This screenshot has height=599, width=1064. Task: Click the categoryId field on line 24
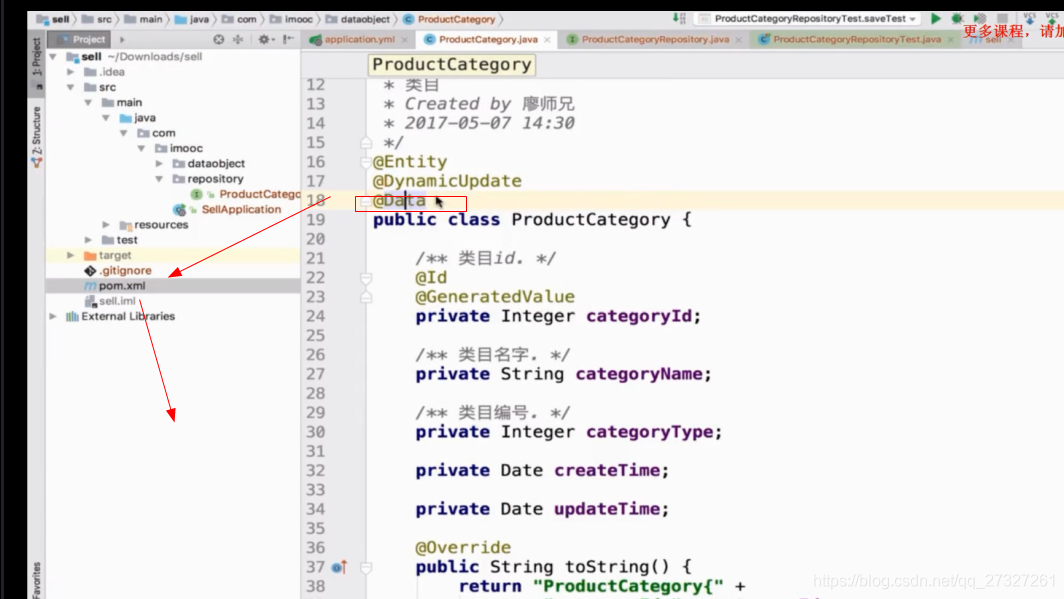639,316
